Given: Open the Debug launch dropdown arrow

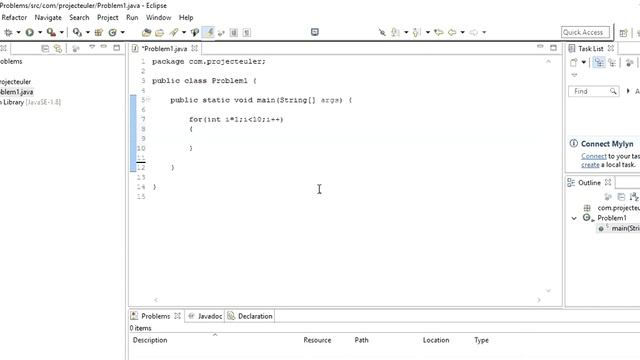Looking at the screenshot, I should (18, 32).
